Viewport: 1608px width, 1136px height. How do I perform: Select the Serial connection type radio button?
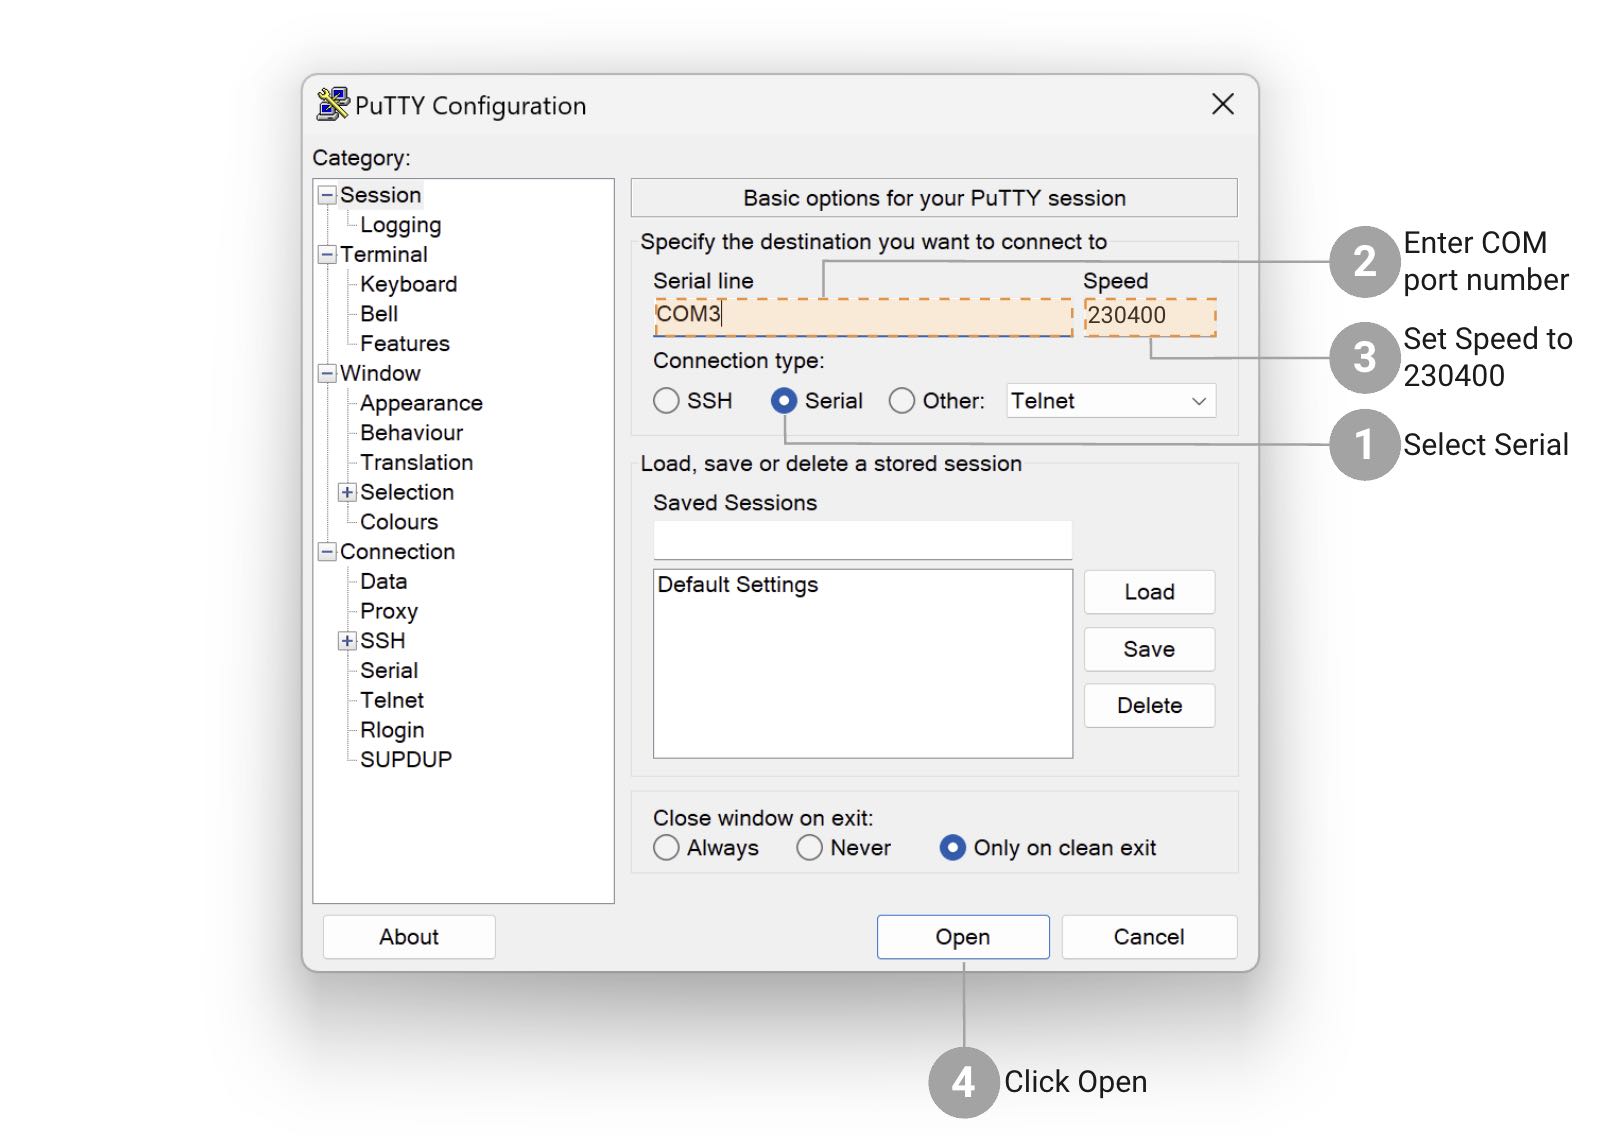[784, 401]
